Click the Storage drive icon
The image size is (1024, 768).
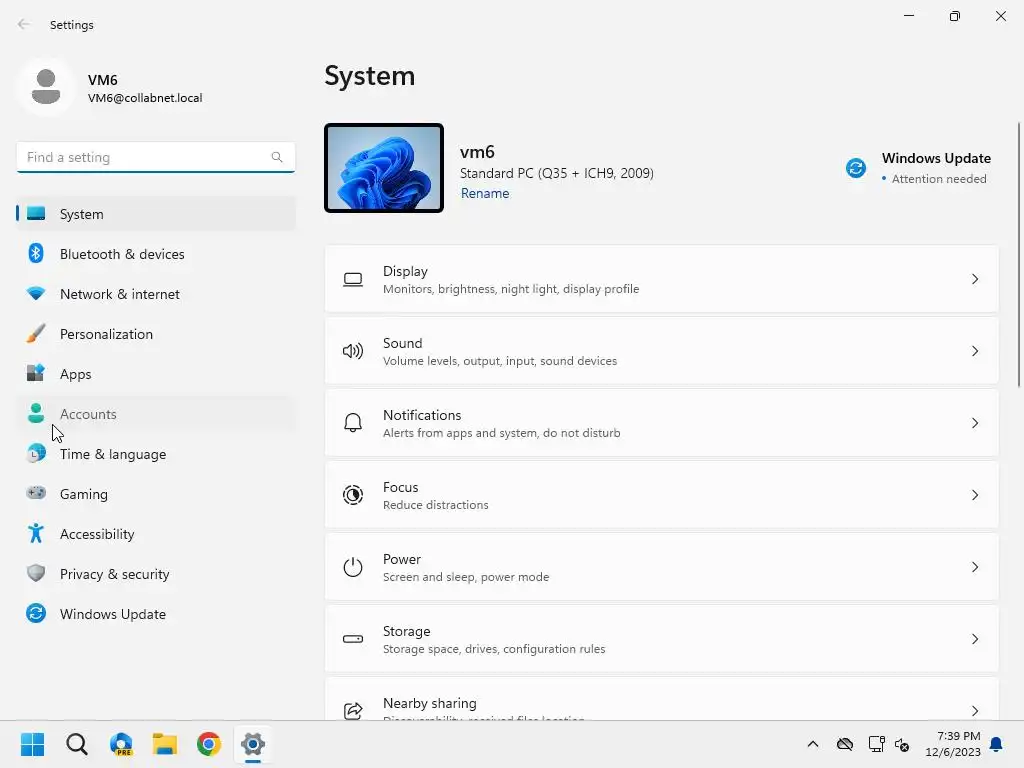(x=353, y=639)
